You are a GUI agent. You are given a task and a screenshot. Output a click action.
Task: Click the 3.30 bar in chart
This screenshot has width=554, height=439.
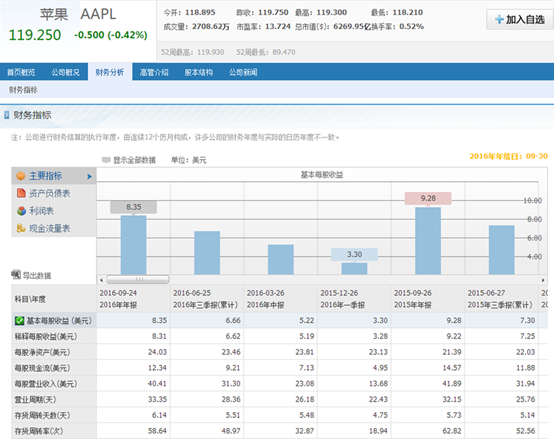tap(354, 268)
